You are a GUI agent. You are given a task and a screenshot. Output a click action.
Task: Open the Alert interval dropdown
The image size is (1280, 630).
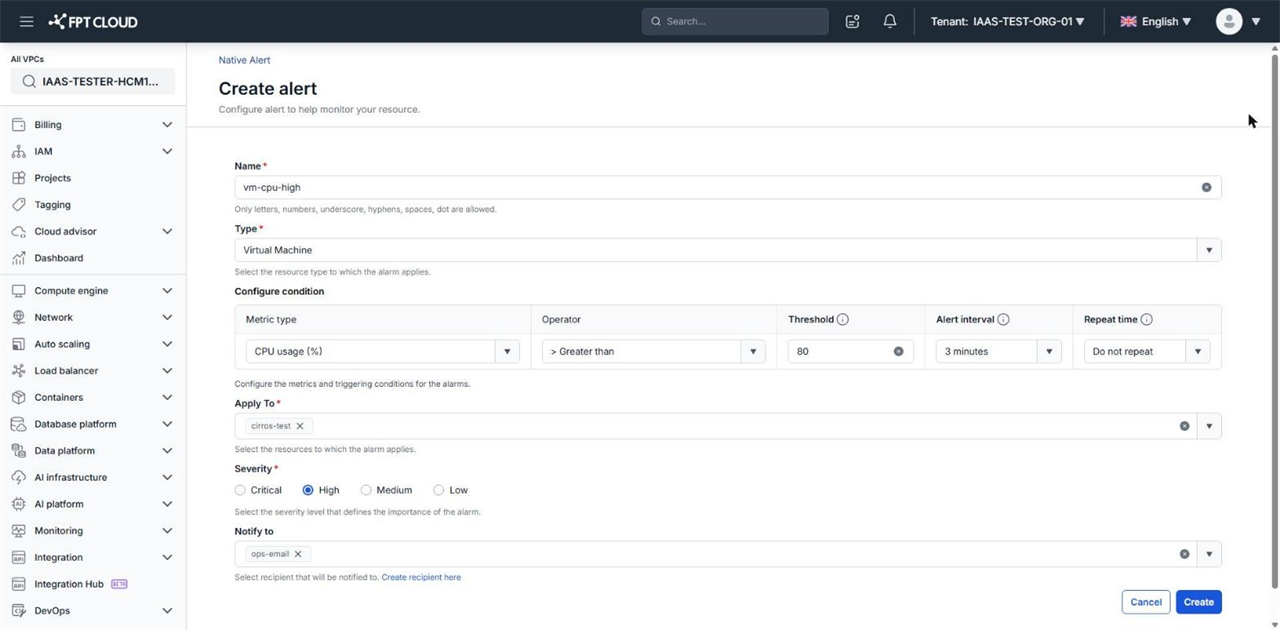click(1049, 351)
